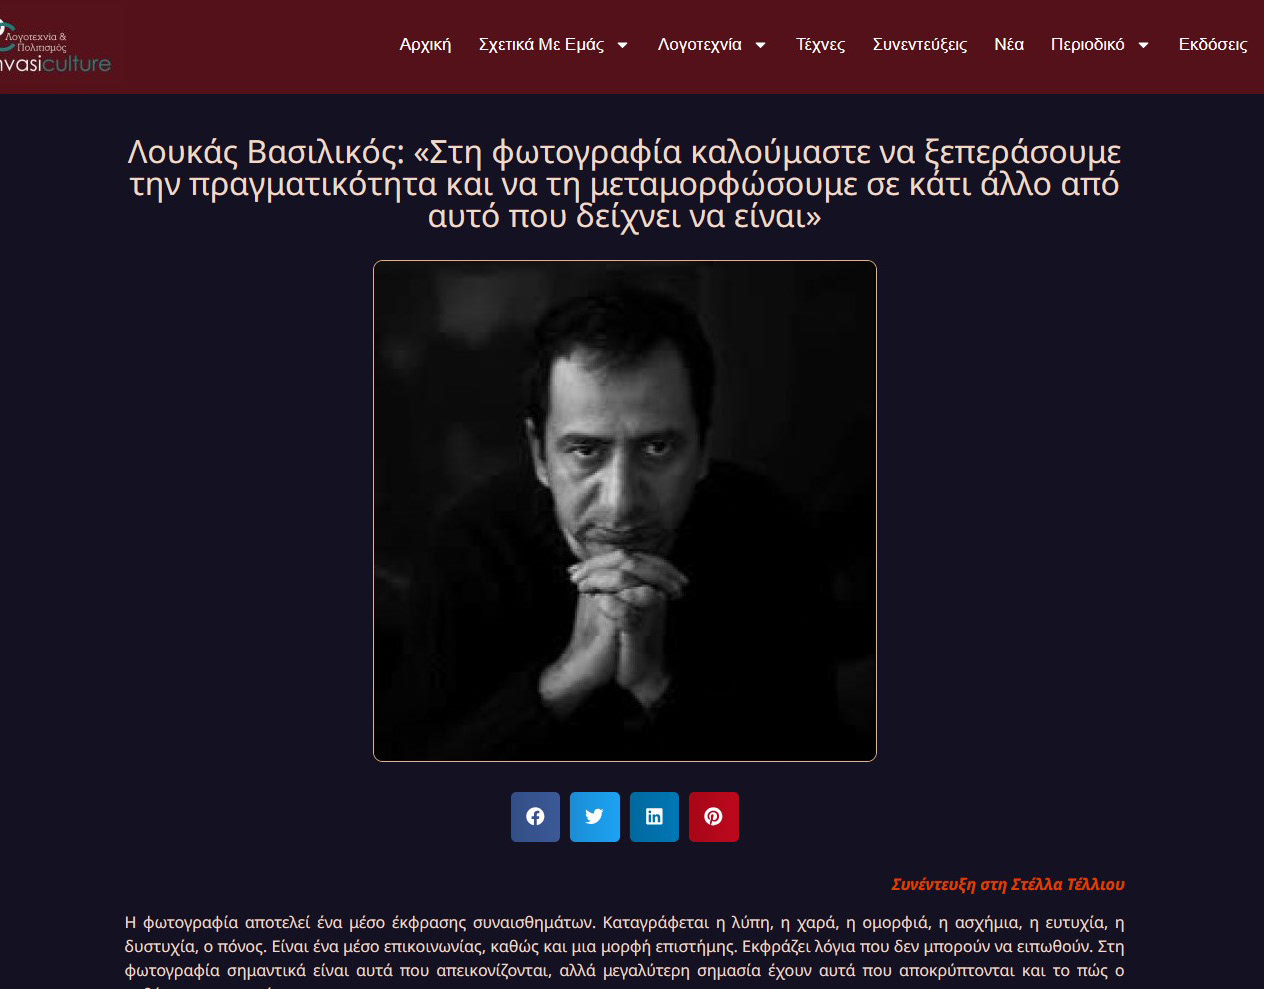The height and width of the screenshot is (989, 1264).
Task: Open the Νέα menu item
Action: pyautogui.click(x=1009, y=45)
